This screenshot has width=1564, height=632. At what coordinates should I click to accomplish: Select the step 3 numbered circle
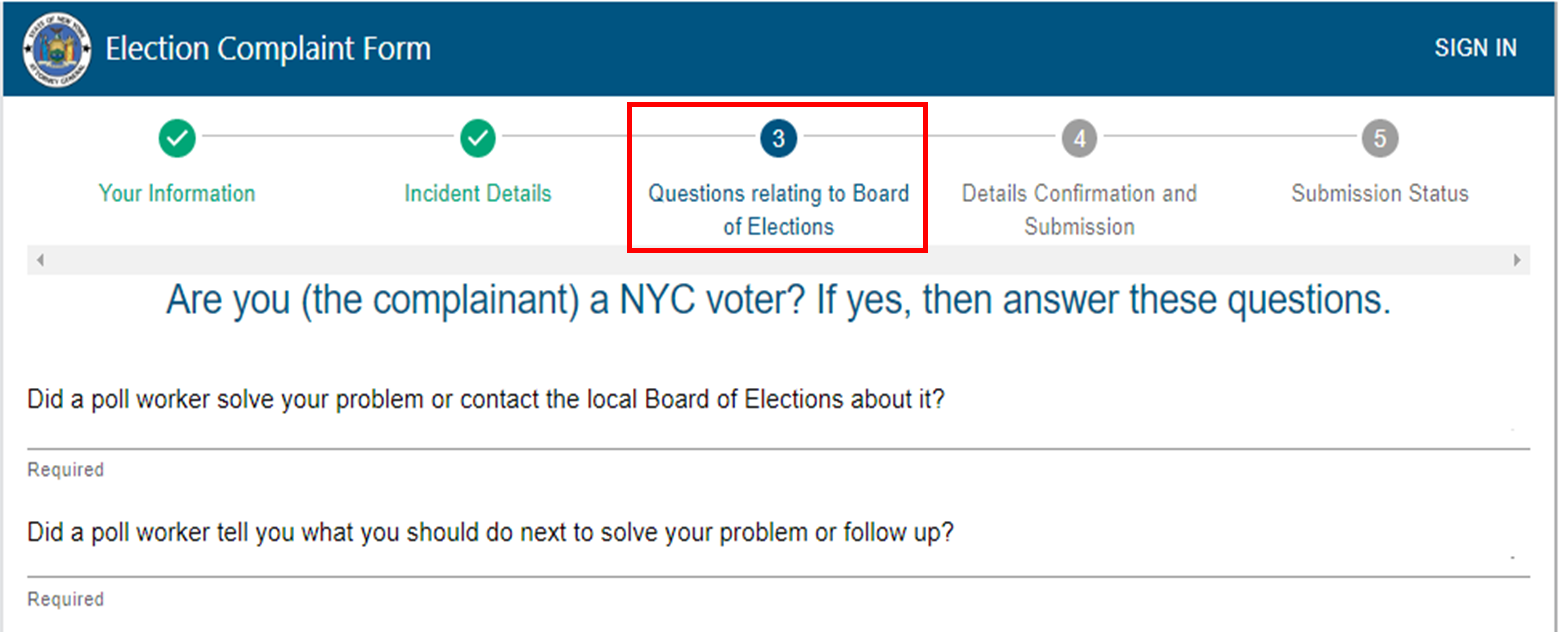point(778,138)
